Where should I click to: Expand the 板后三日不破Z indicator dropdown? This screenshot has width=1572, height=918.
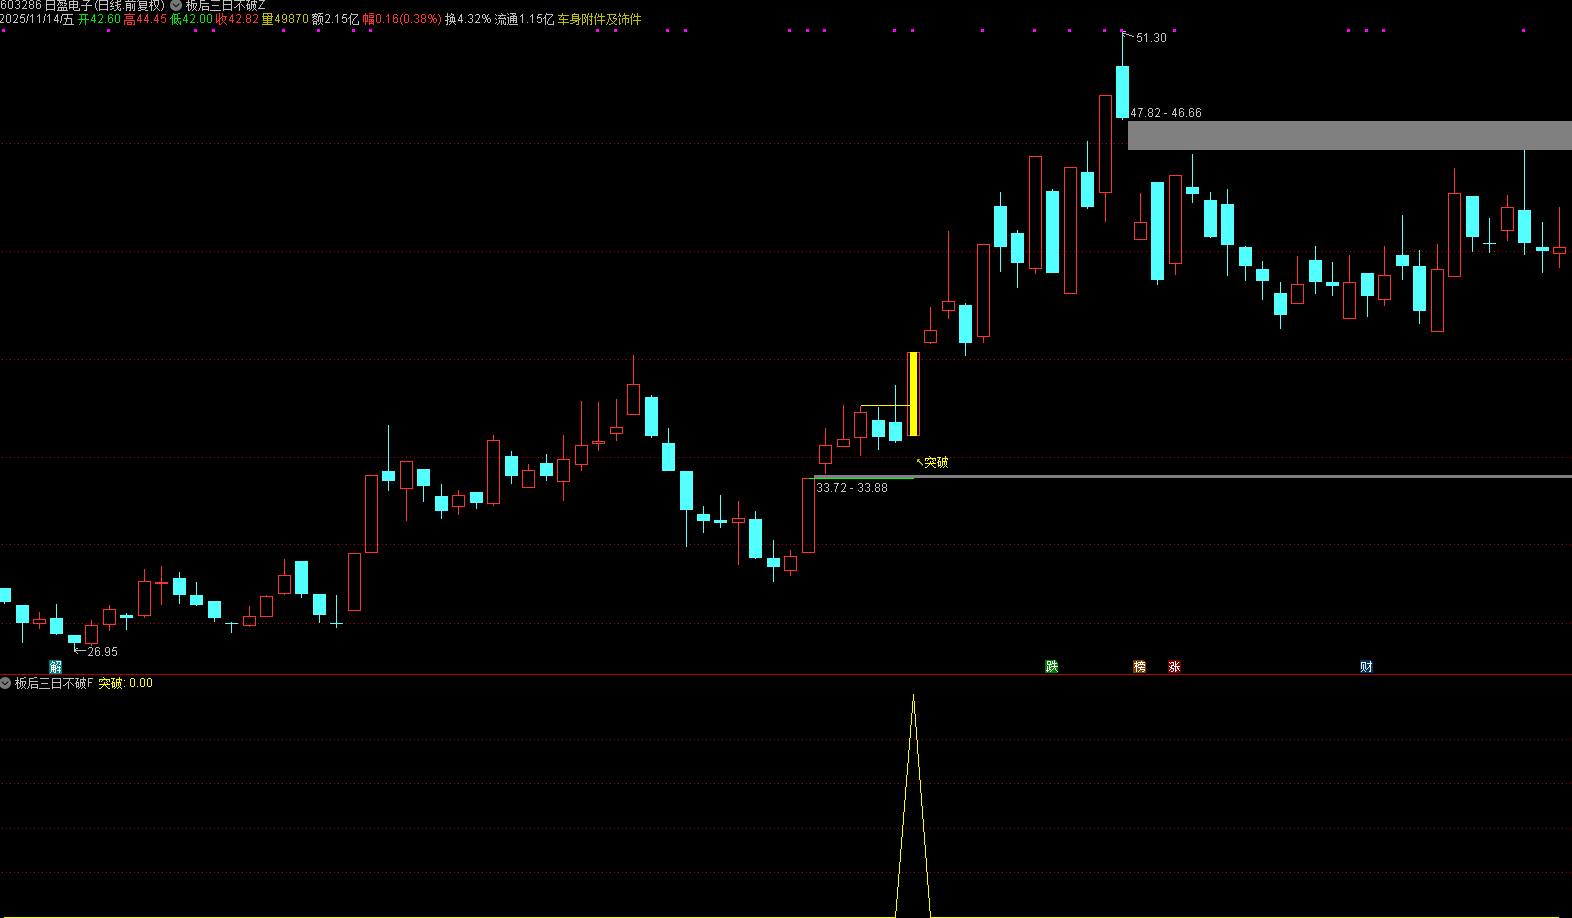click(x=176, y=6)
